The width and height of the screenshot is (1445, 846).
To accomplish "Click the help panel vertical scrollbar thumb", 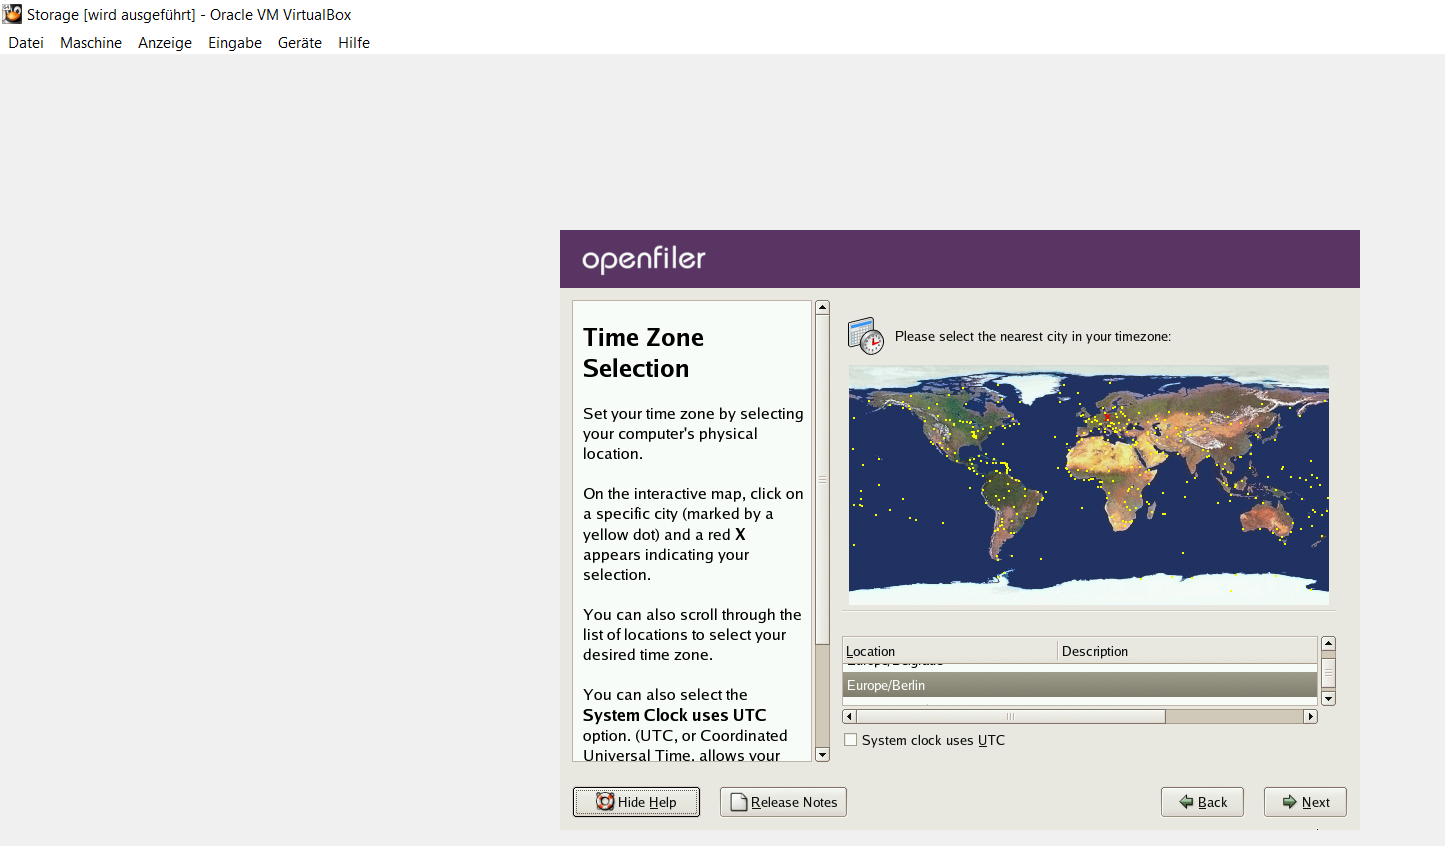I will pyautogui.click(x=822, y=480).
